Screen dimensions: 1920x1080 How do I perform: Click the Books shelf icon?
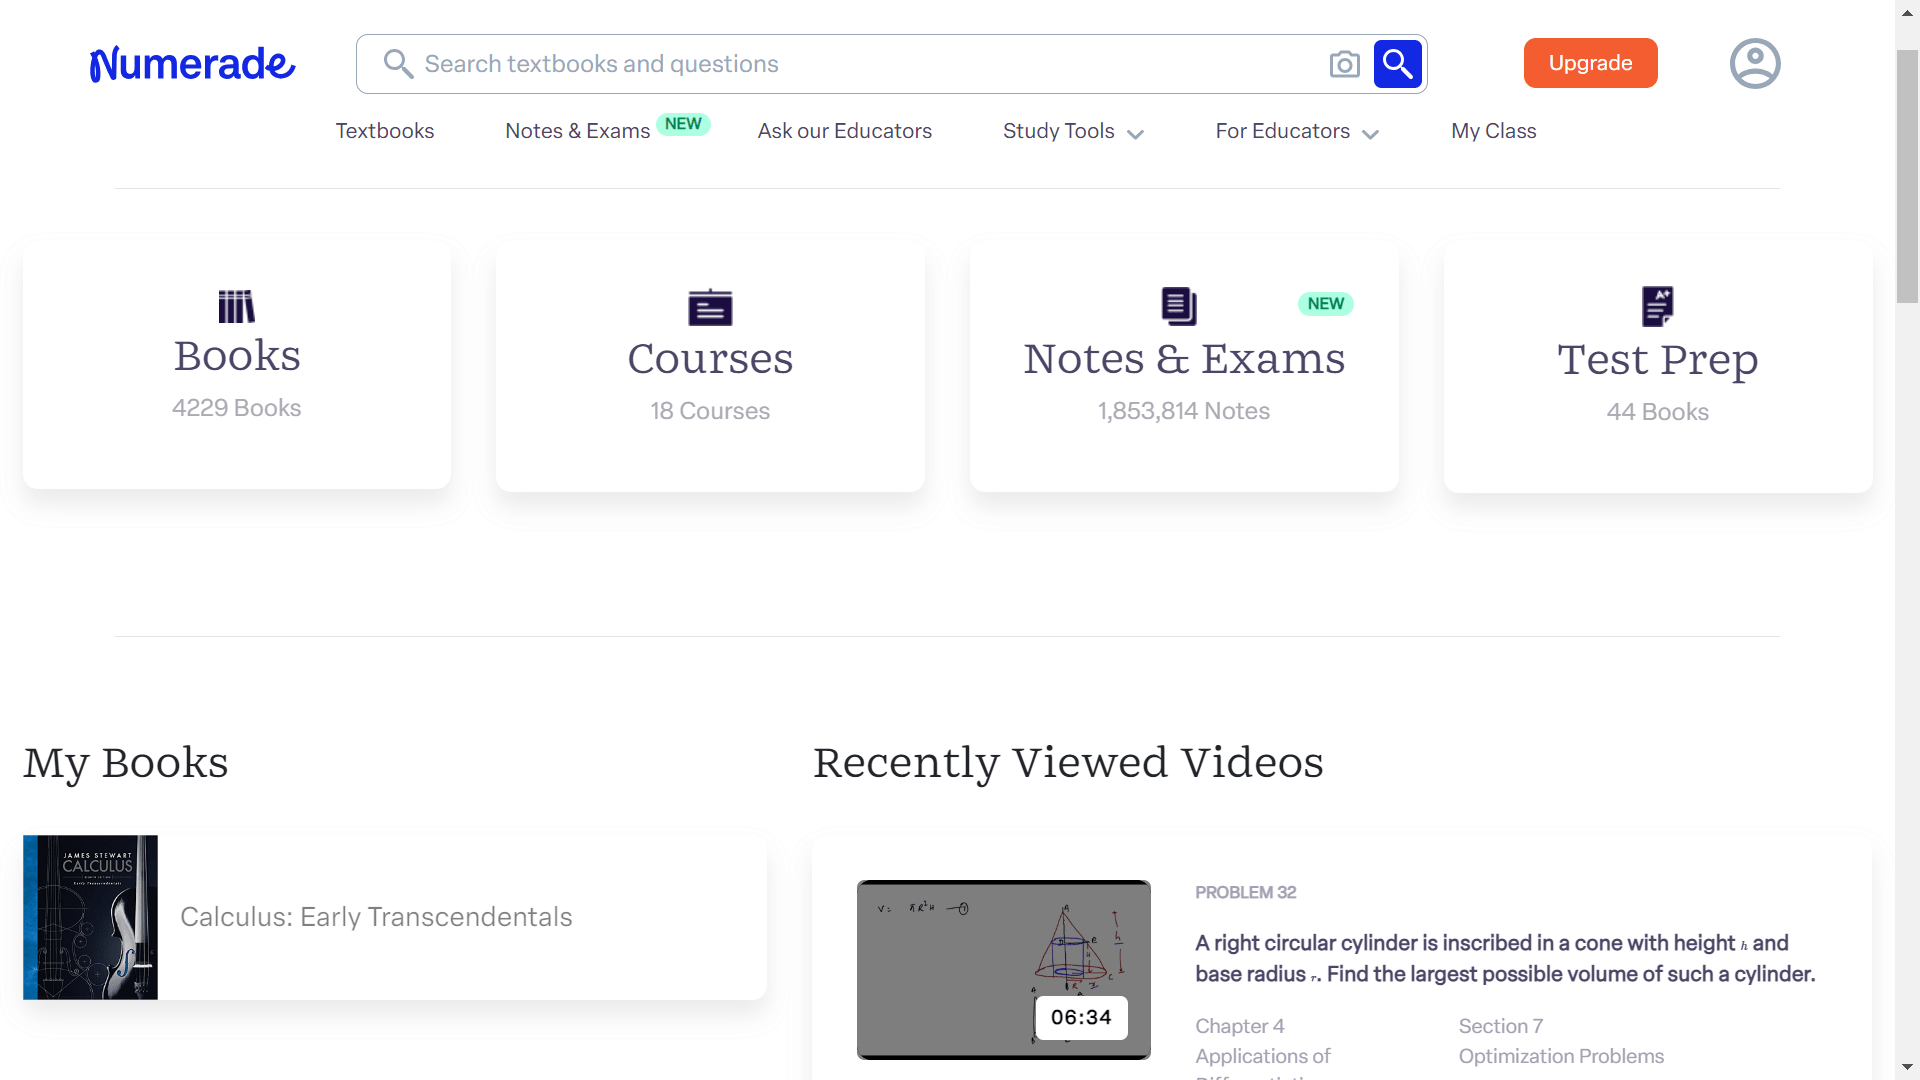pos(236,306)
